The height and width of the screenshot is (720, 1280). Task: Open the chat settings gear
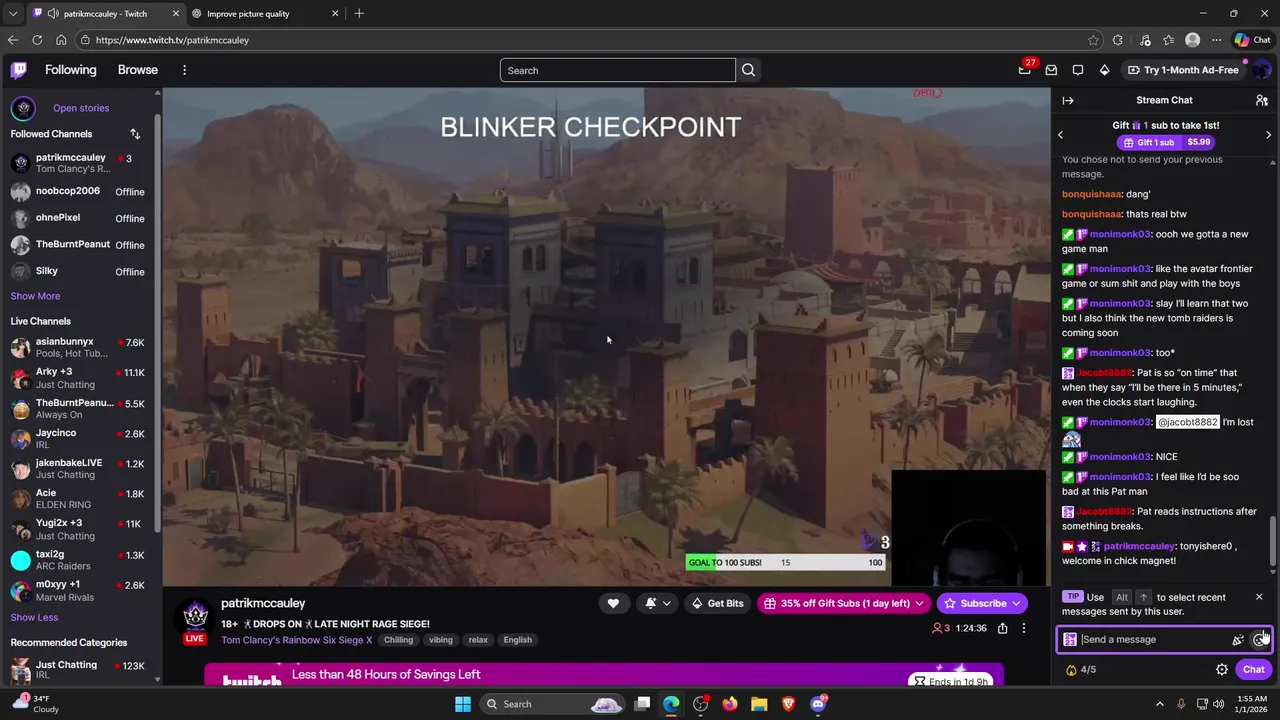pyautogui.click(x=1222, y=669)
